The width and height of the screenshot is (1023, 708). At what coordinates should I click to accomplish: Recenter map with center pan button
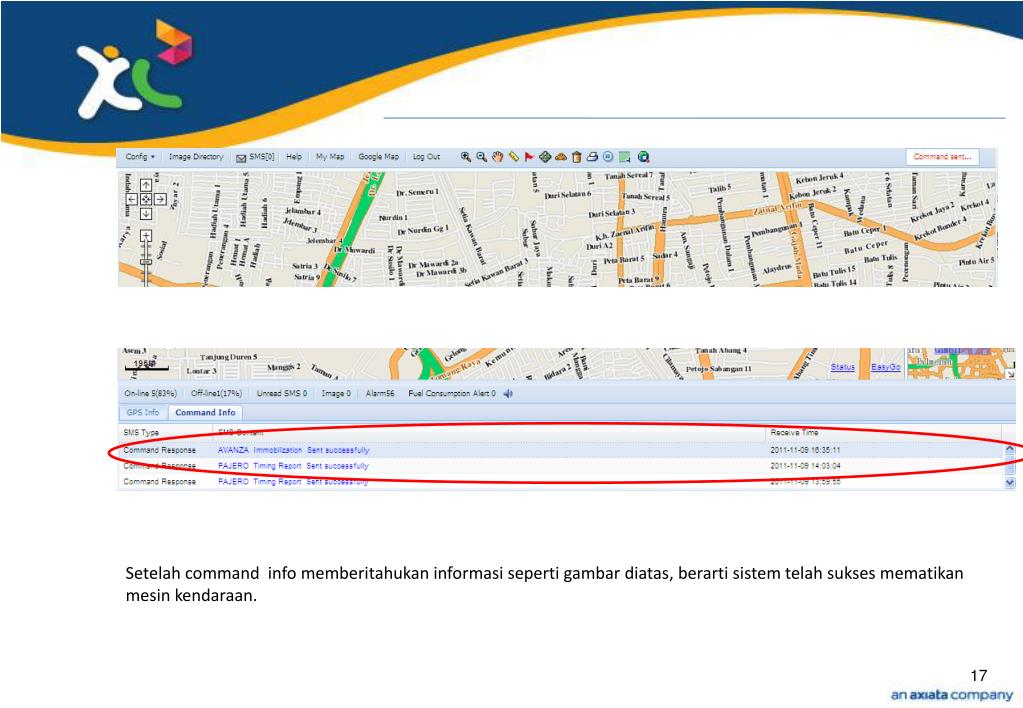pyautogui.click(x=145, y=199)
